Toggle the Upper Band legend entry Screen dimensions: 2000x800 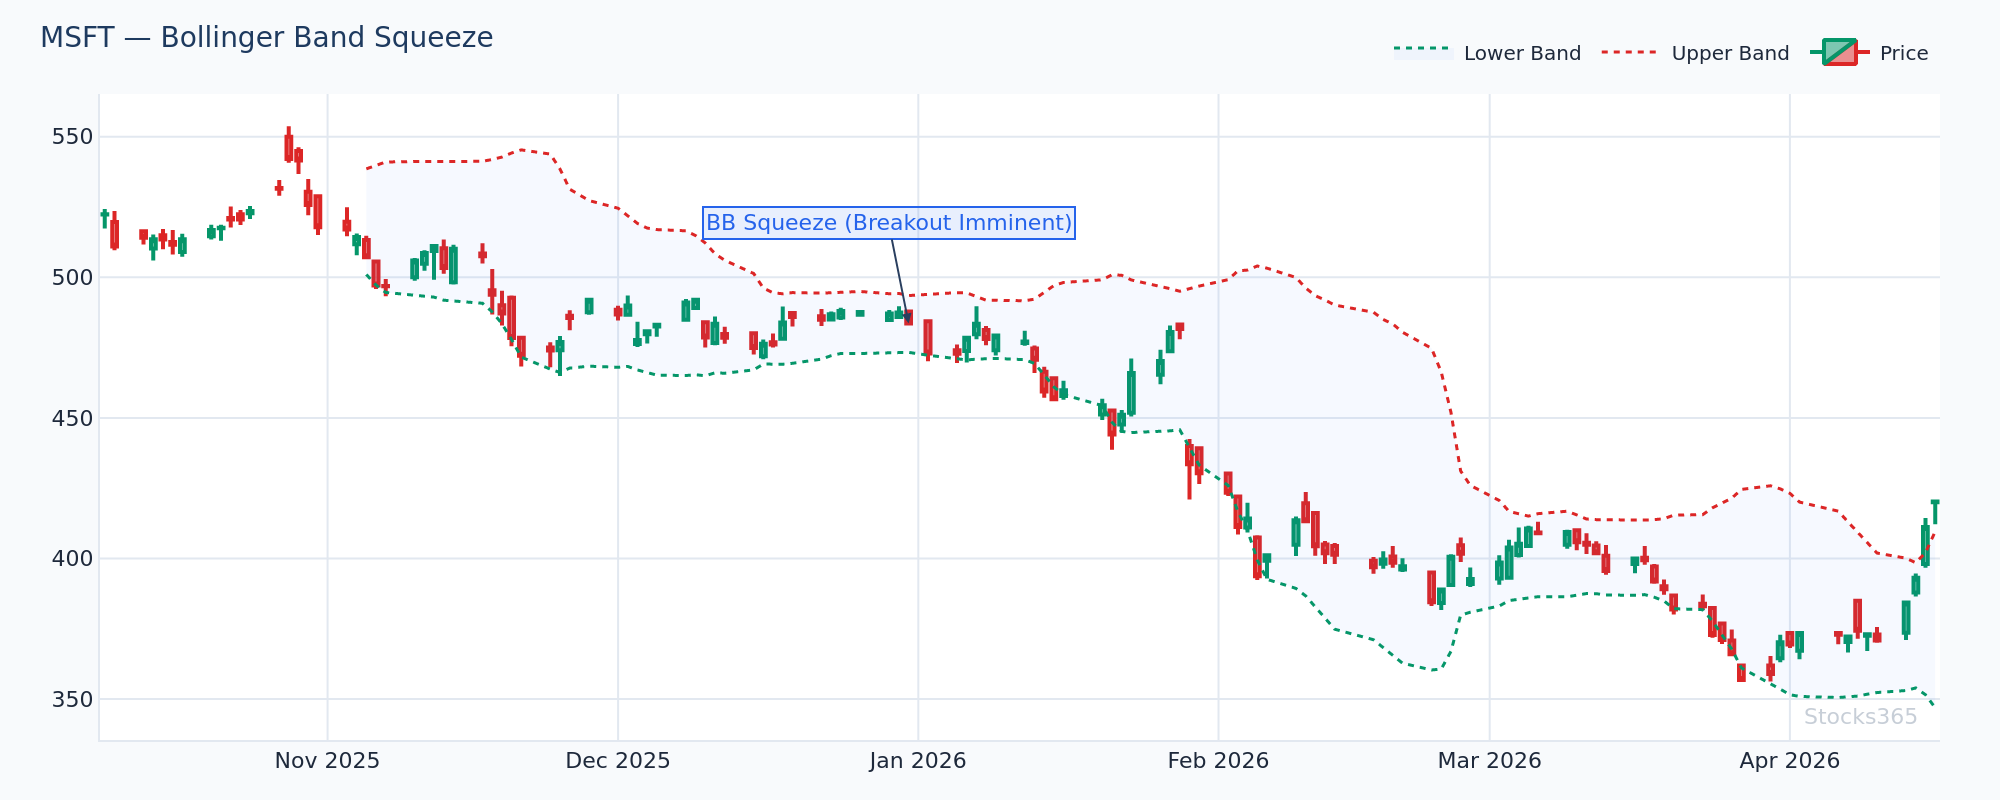click(1695, 53)
